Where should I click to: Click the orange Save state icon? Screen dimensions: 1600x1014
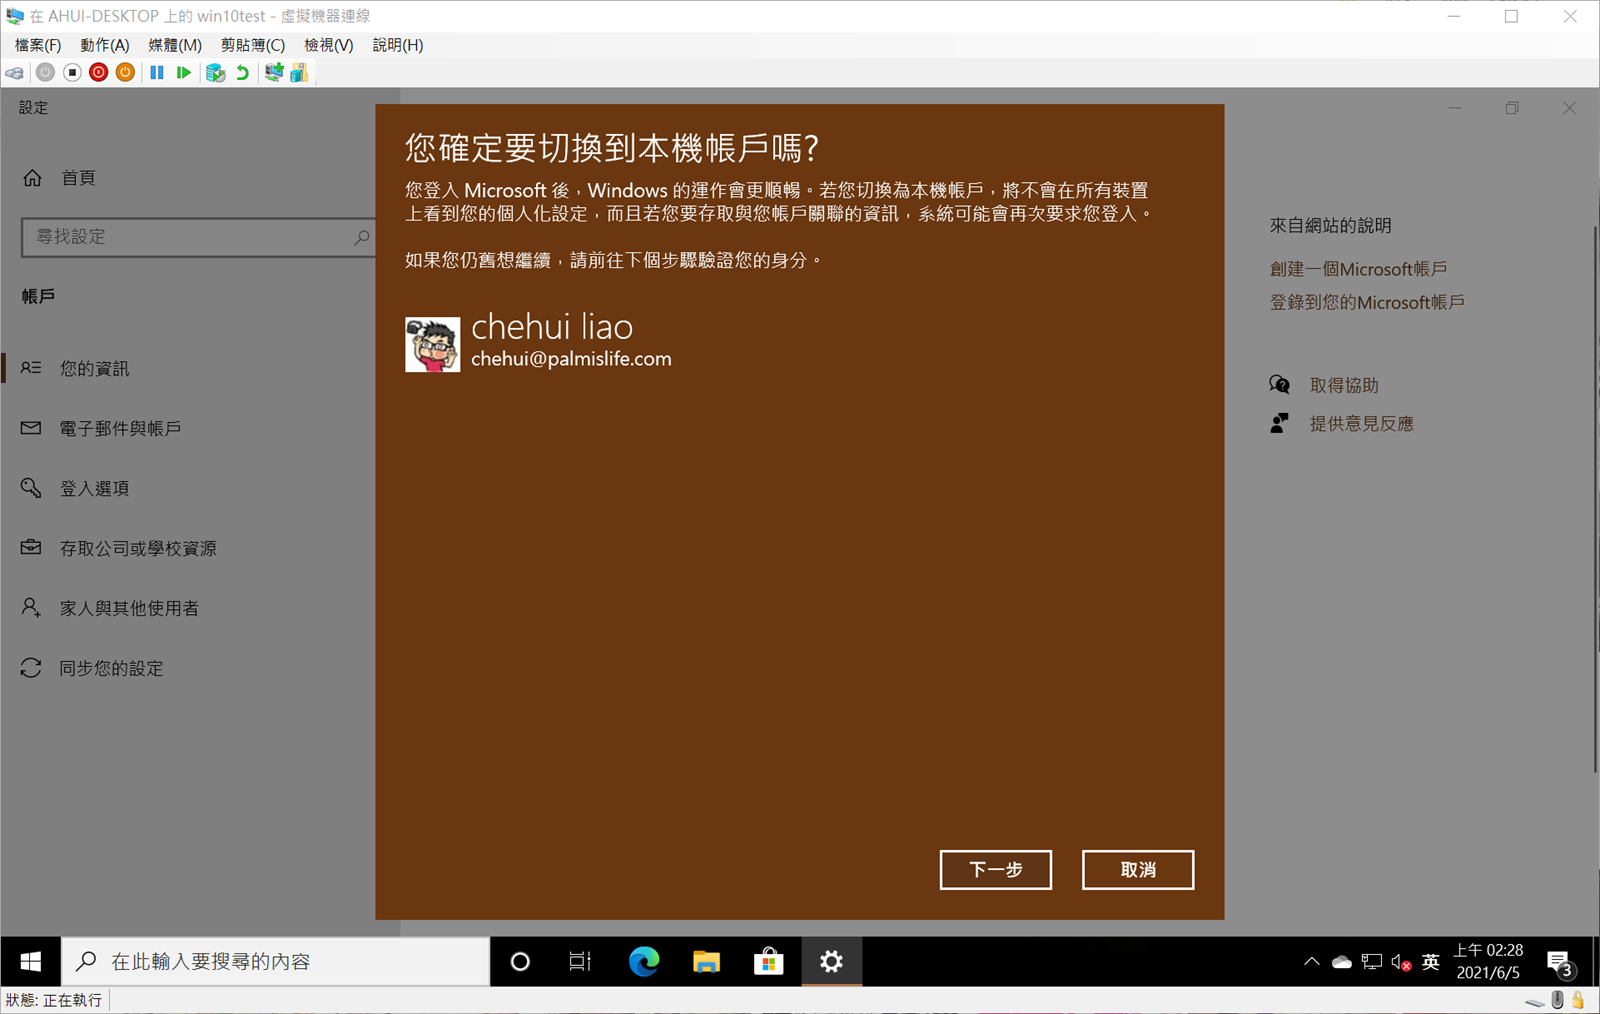[125, 73]
